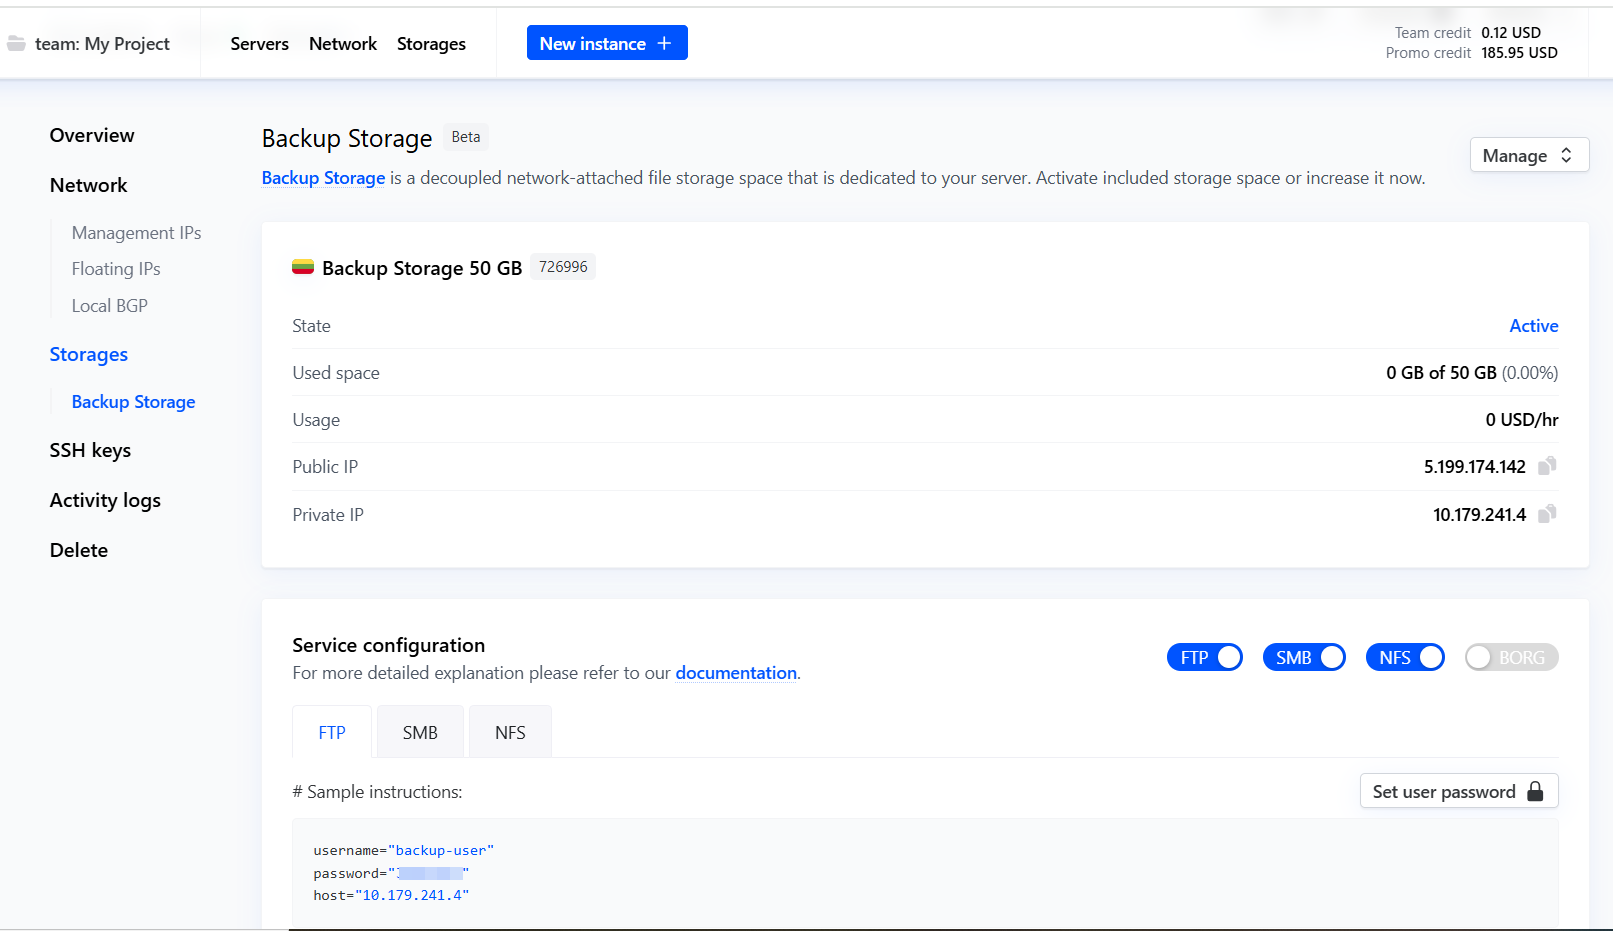
Task: Copy the Public IP address
Action: coord(1547,466)
